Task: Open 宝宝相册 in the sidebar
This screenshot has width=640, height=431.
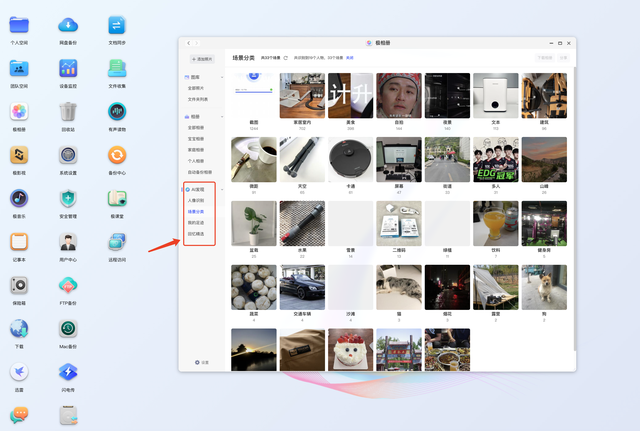Action: [x=196, y=139]
